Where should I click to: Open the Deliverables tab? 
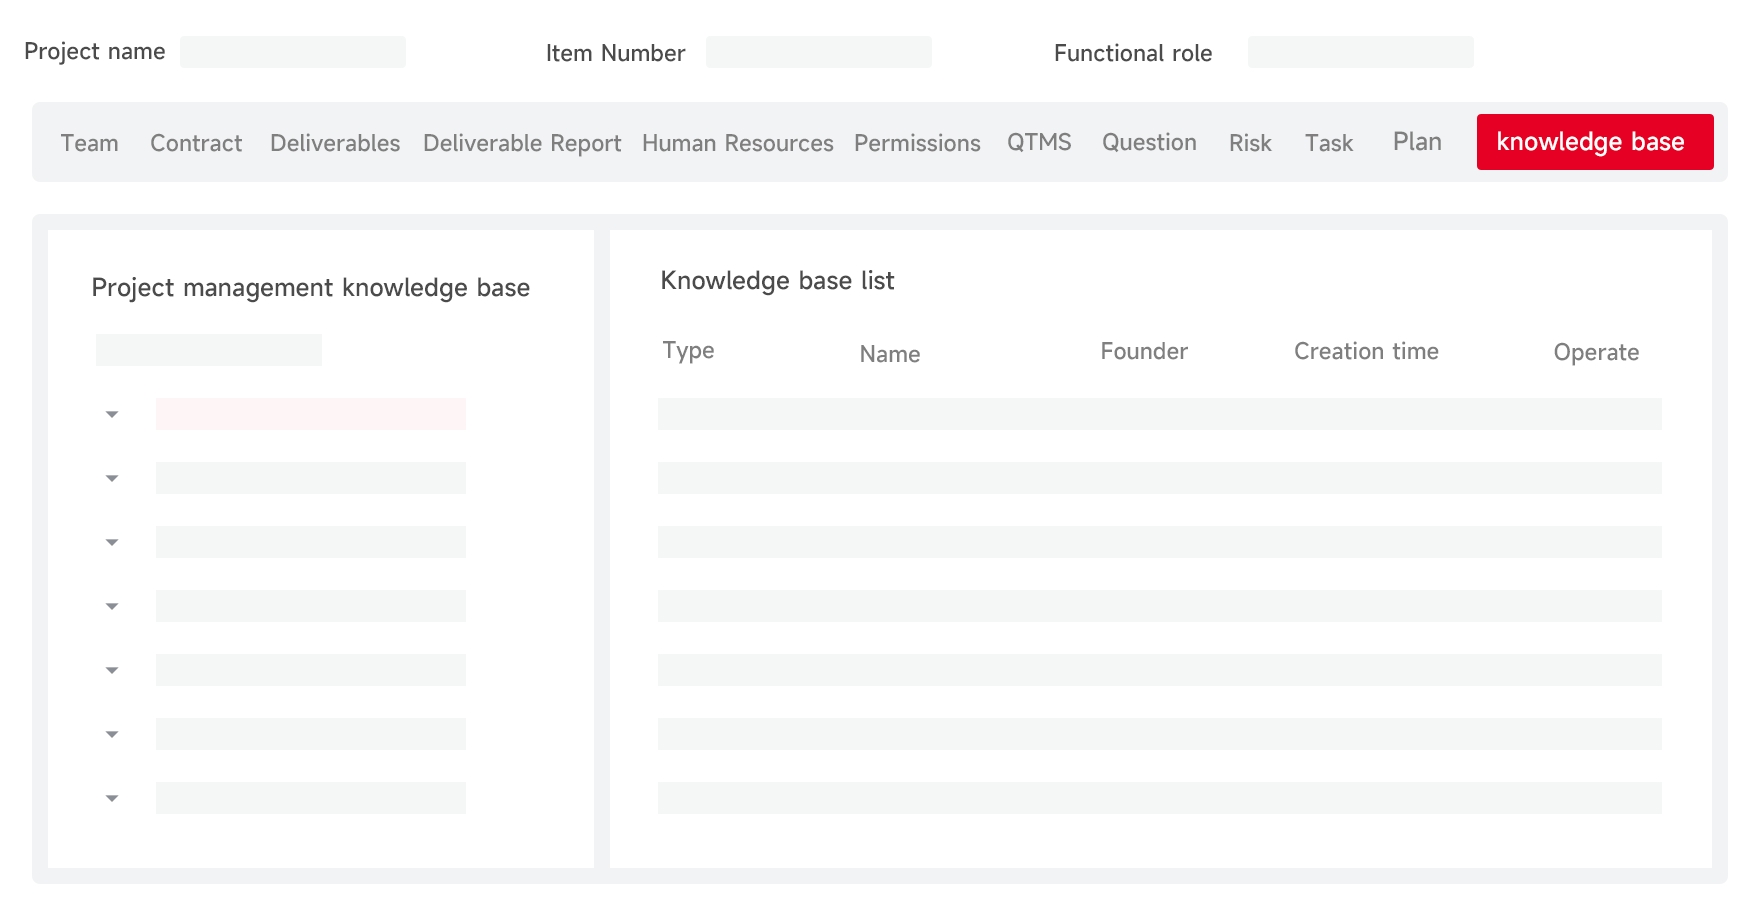pos(335,143)
